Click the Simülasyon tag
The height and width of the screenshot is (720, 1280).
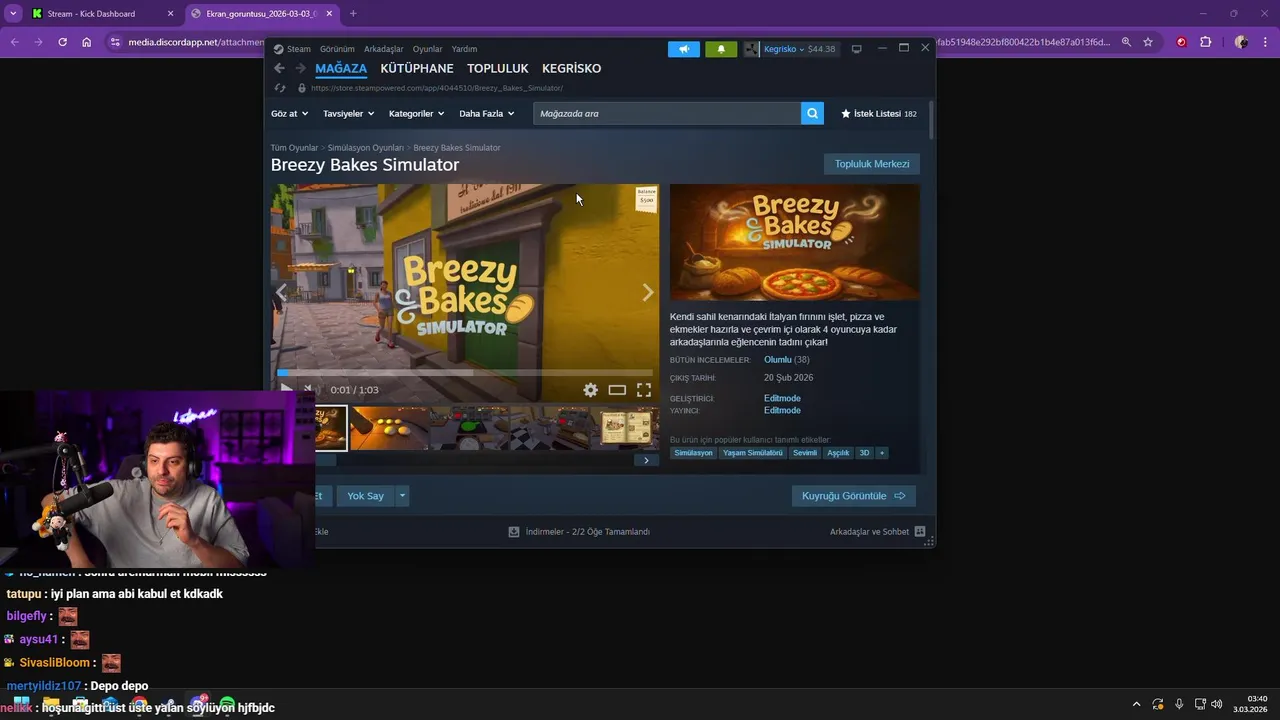pyautogui.click(x=693, y=453)
